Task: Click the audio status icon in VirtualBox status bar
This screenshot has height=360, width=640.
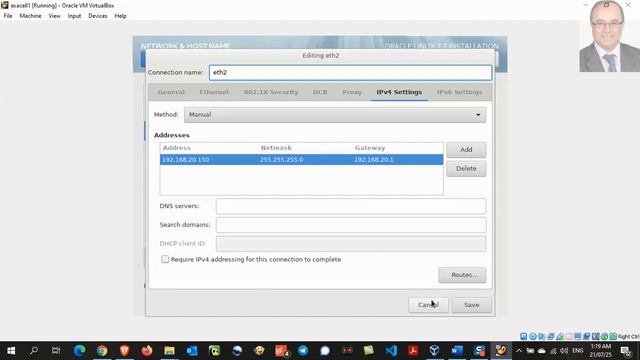Action: click(542, 336)
